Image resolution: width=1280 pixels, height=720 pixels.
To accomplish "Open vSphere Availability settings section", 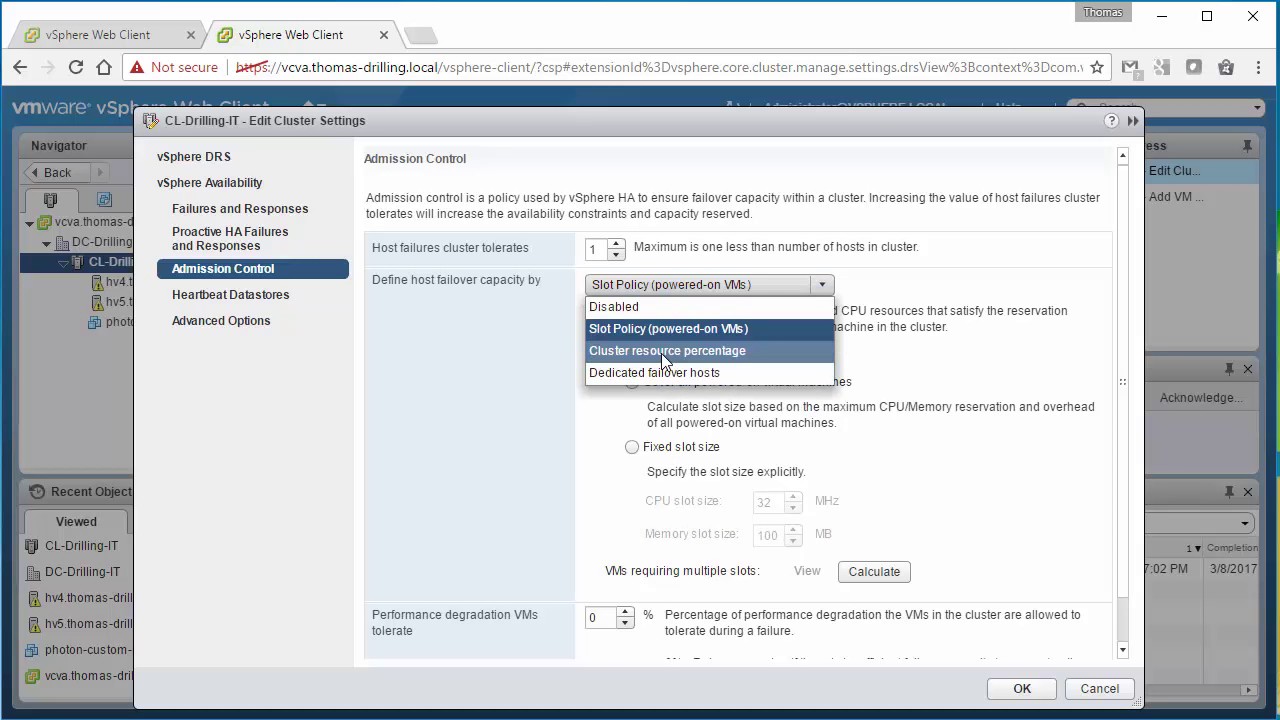I will pos(210,183).
